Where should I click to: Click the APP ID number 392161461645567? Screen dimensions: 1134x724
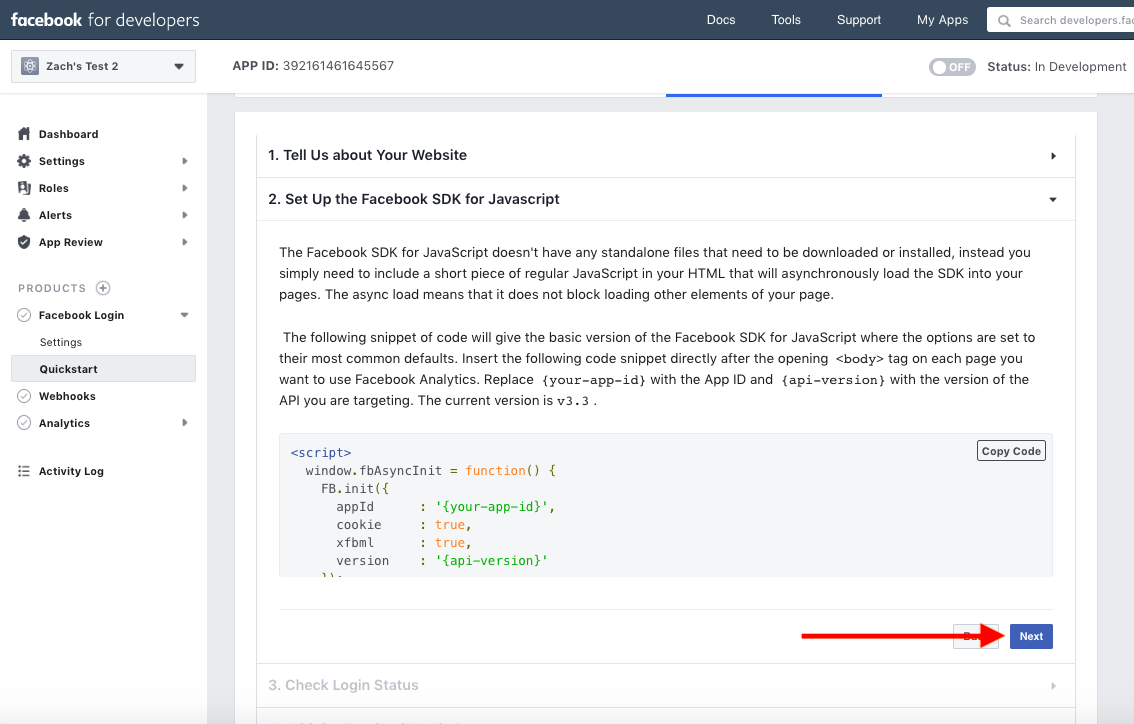pos(338,66)
